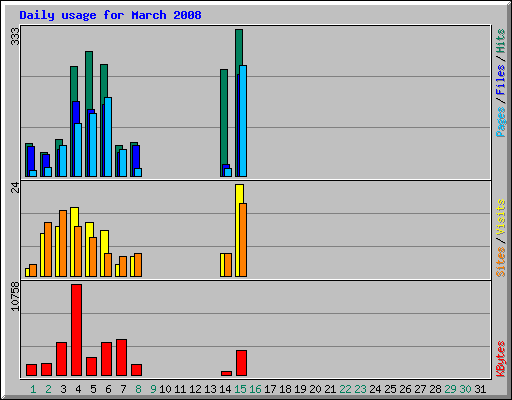Click the 10758 axis value

pyautogui.click(x=15, y=297)
